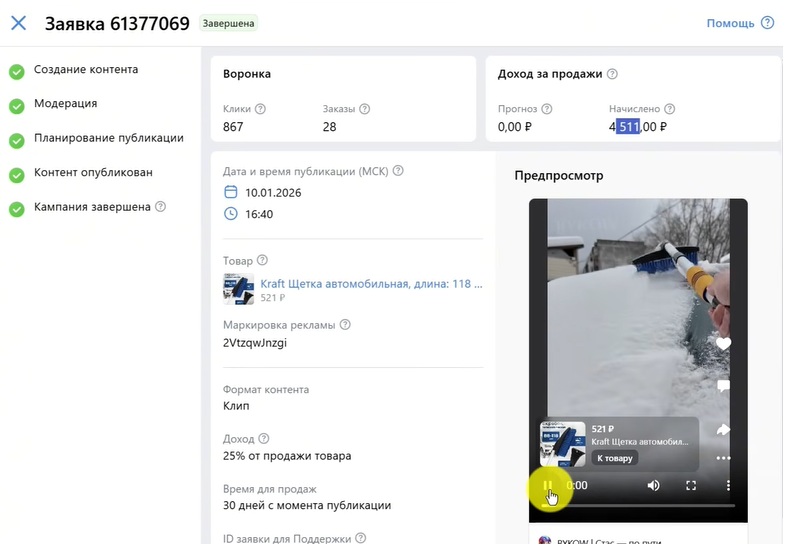Show the Клики tooltip icon
Viewport: 806px width, 555px height.
tap(261, 109)
